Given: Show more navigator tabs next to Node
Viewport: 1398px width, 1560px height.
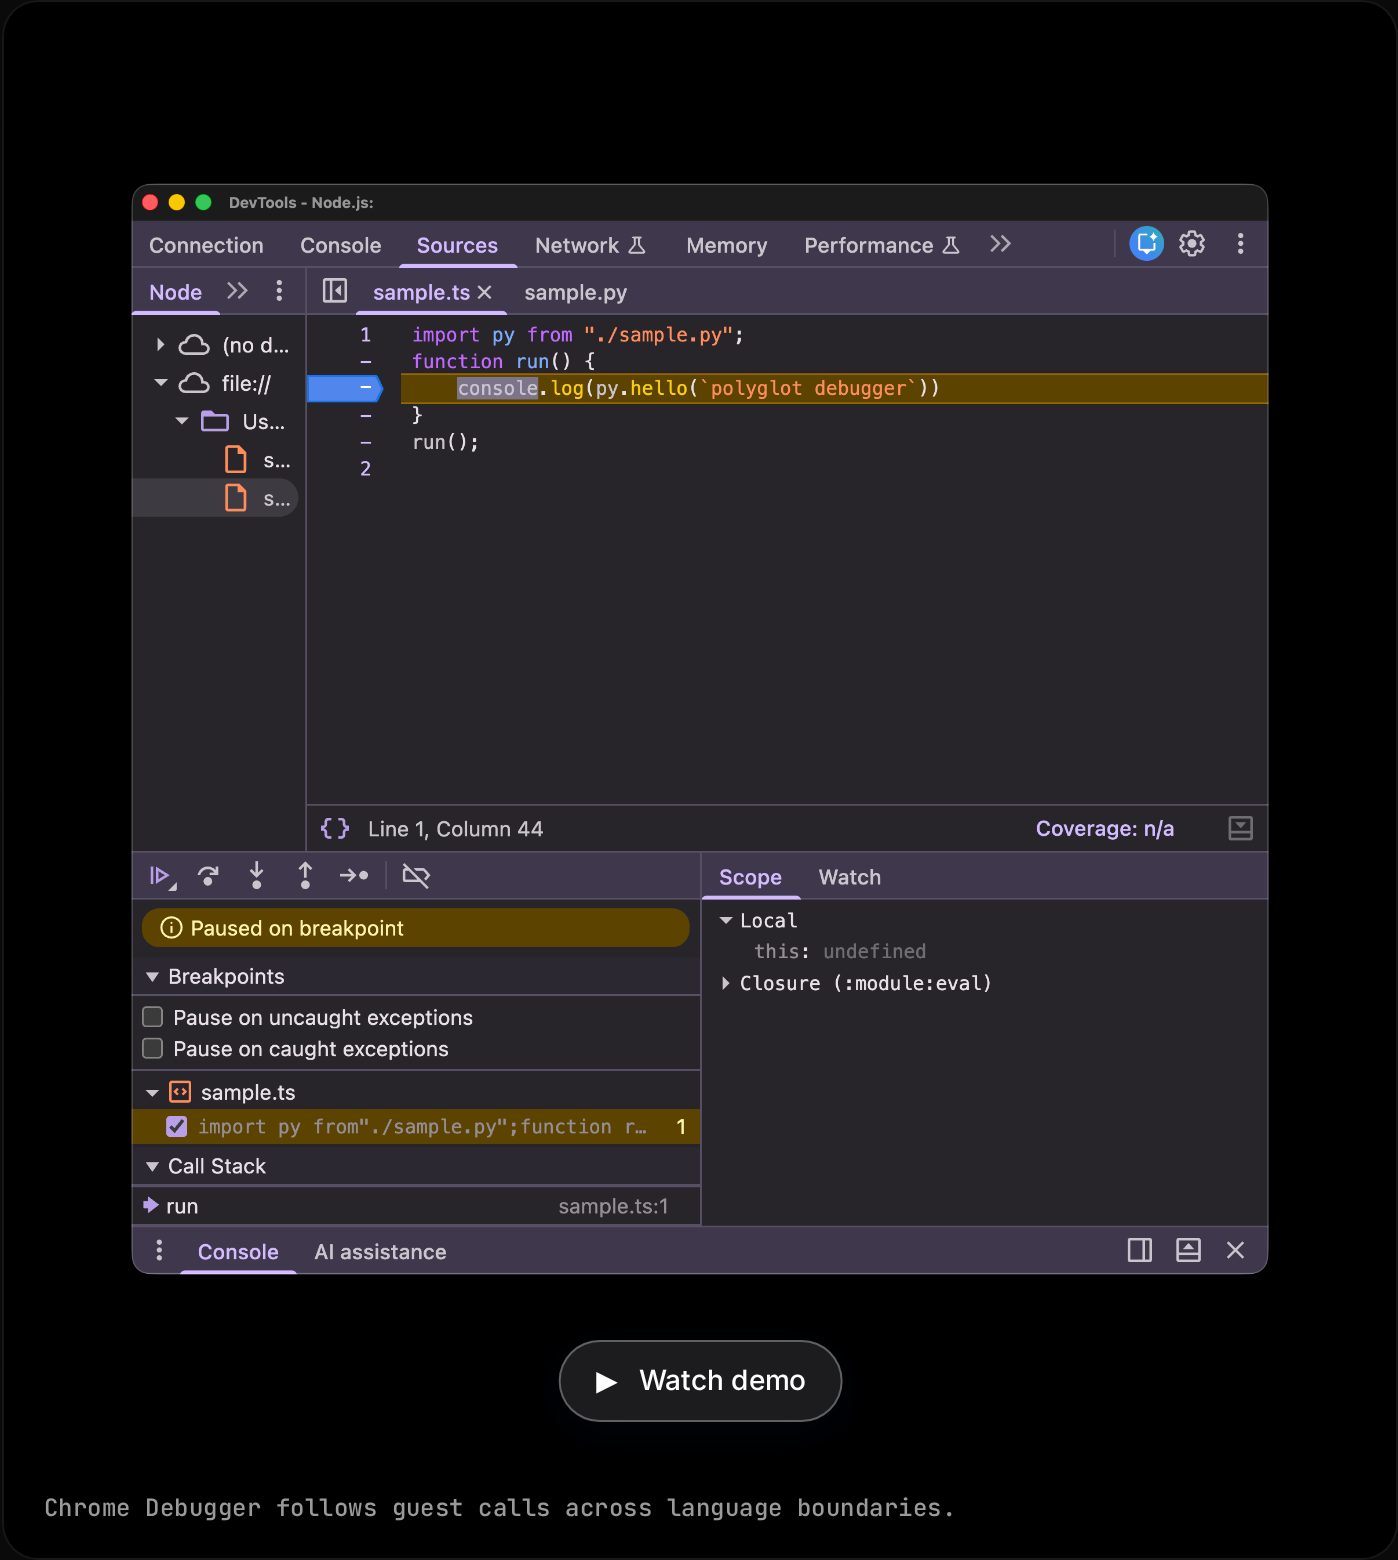Looking at the screenshot, I should point(237,291).
